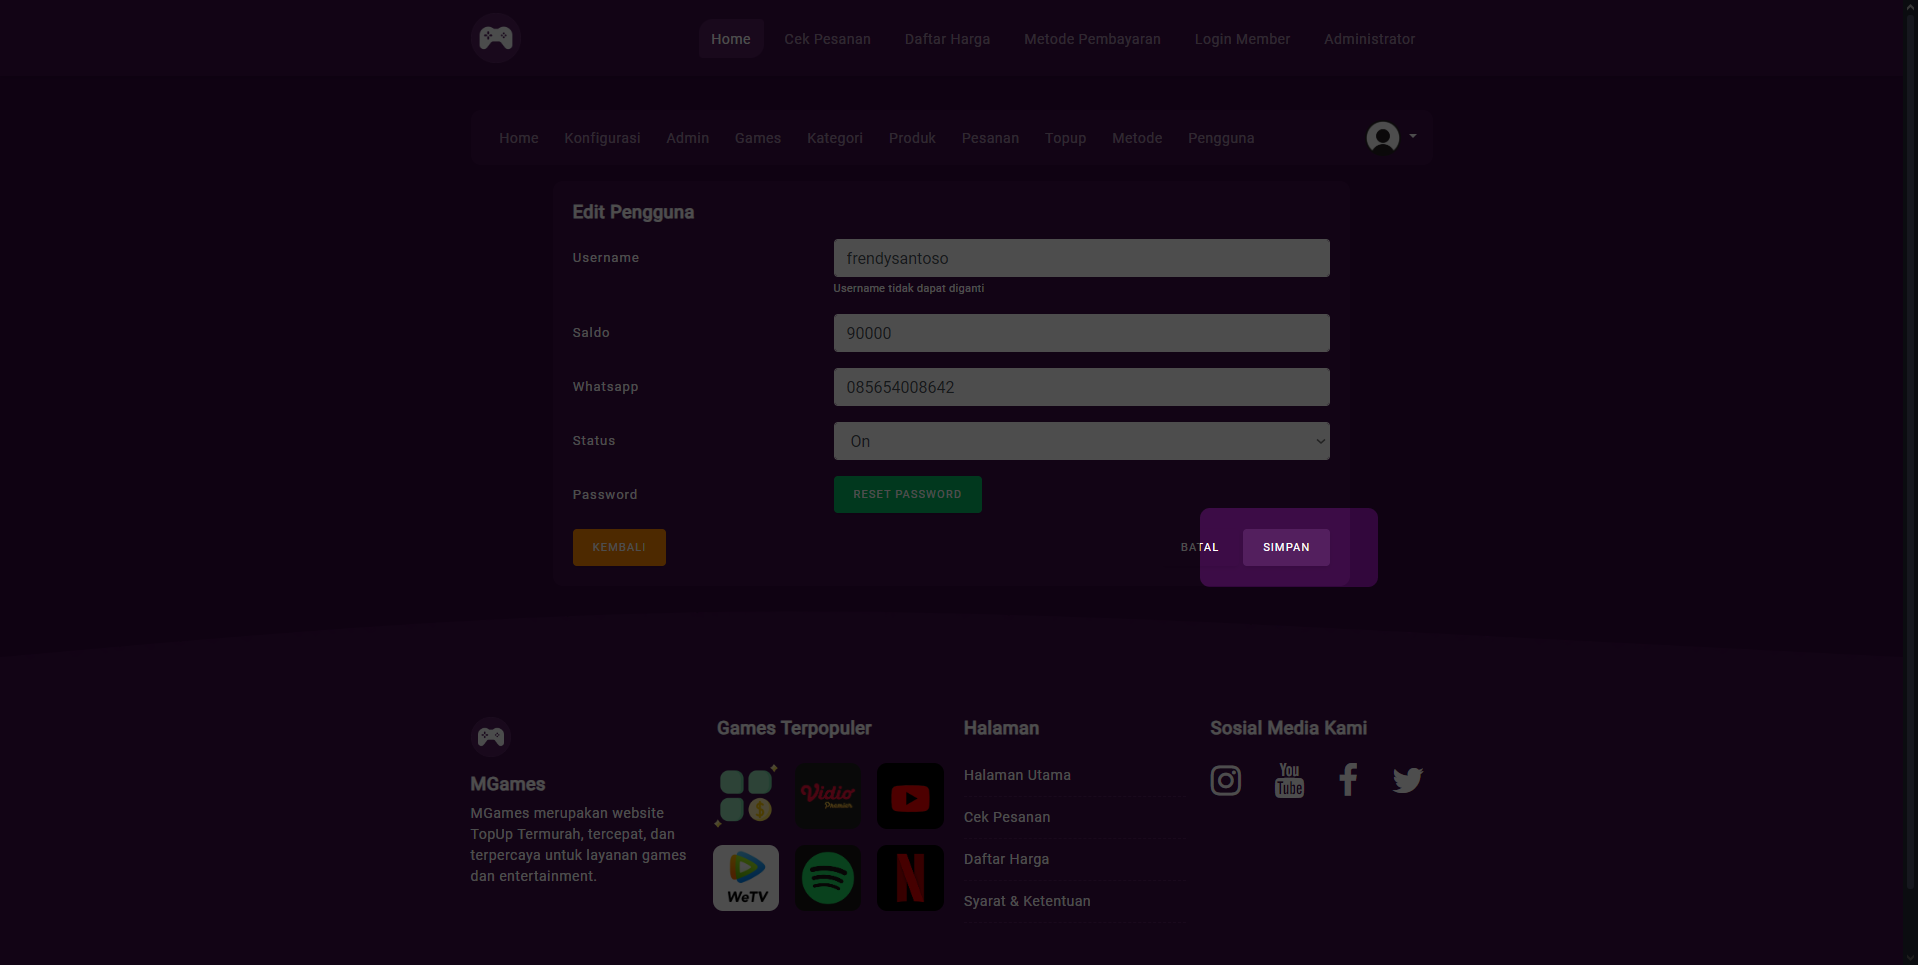Open the Topup admin tab
The width and height of the screenshot is (1918, 965).
[x=1065, y=138]
